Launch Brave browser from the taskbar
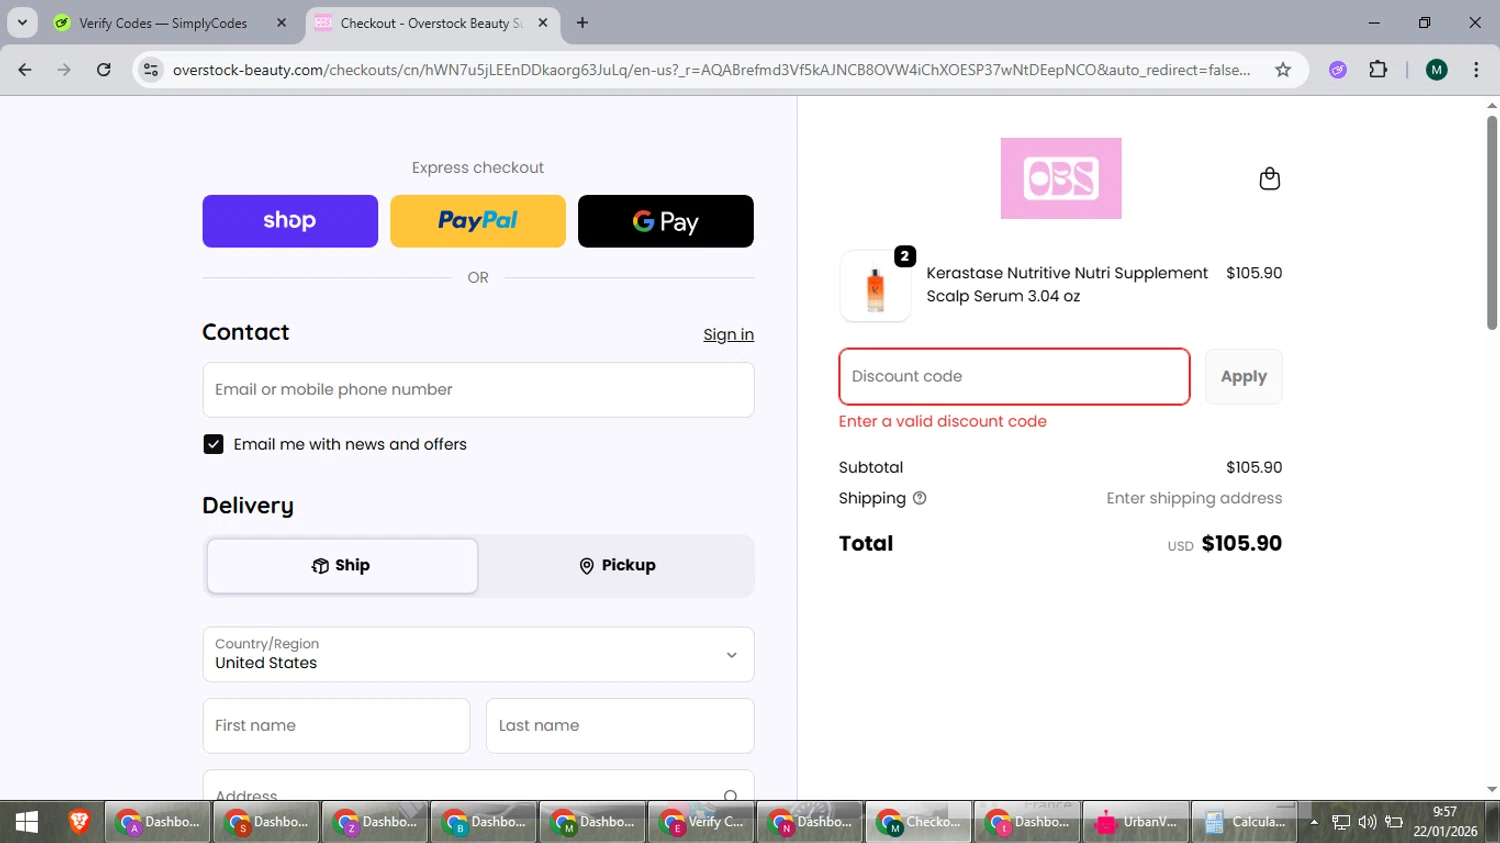 coord(79,822)
